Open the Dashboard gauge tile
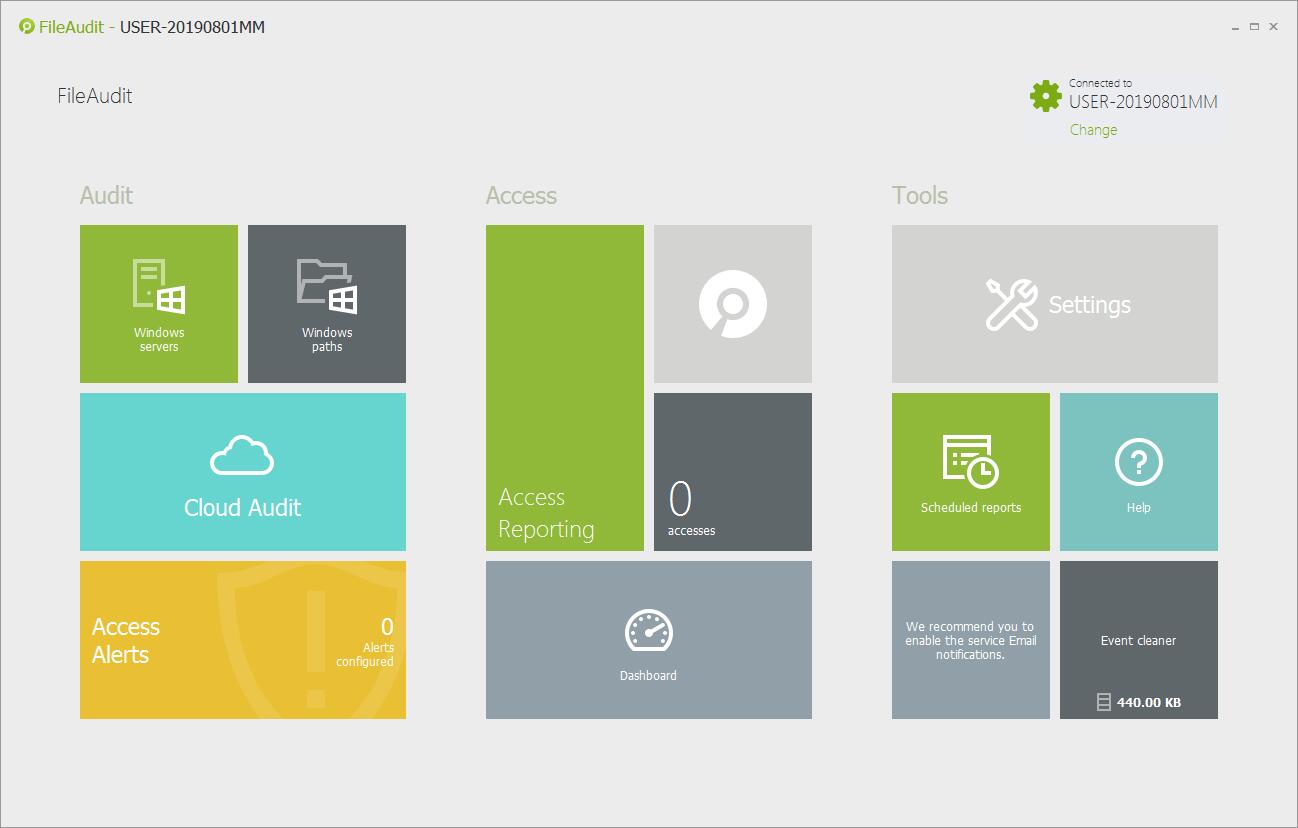 coord(649,640)
